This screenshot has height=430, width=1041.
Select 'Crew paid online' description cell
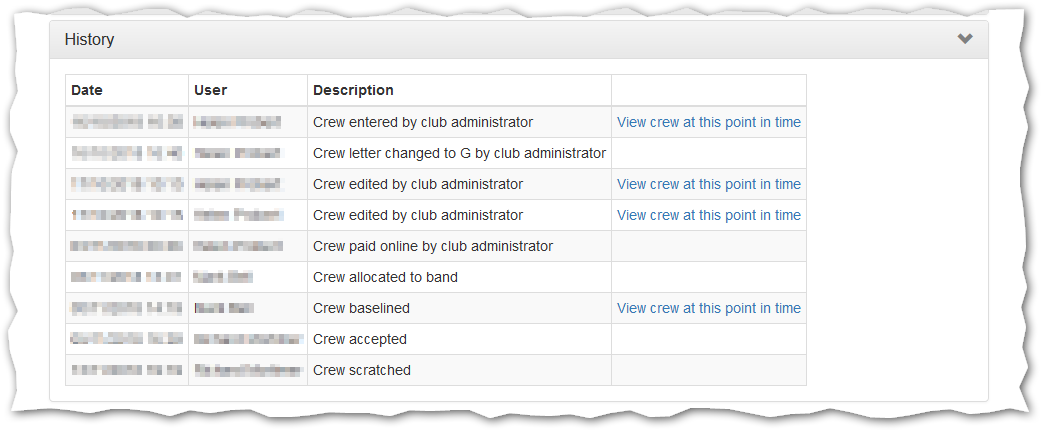(433, 247)
